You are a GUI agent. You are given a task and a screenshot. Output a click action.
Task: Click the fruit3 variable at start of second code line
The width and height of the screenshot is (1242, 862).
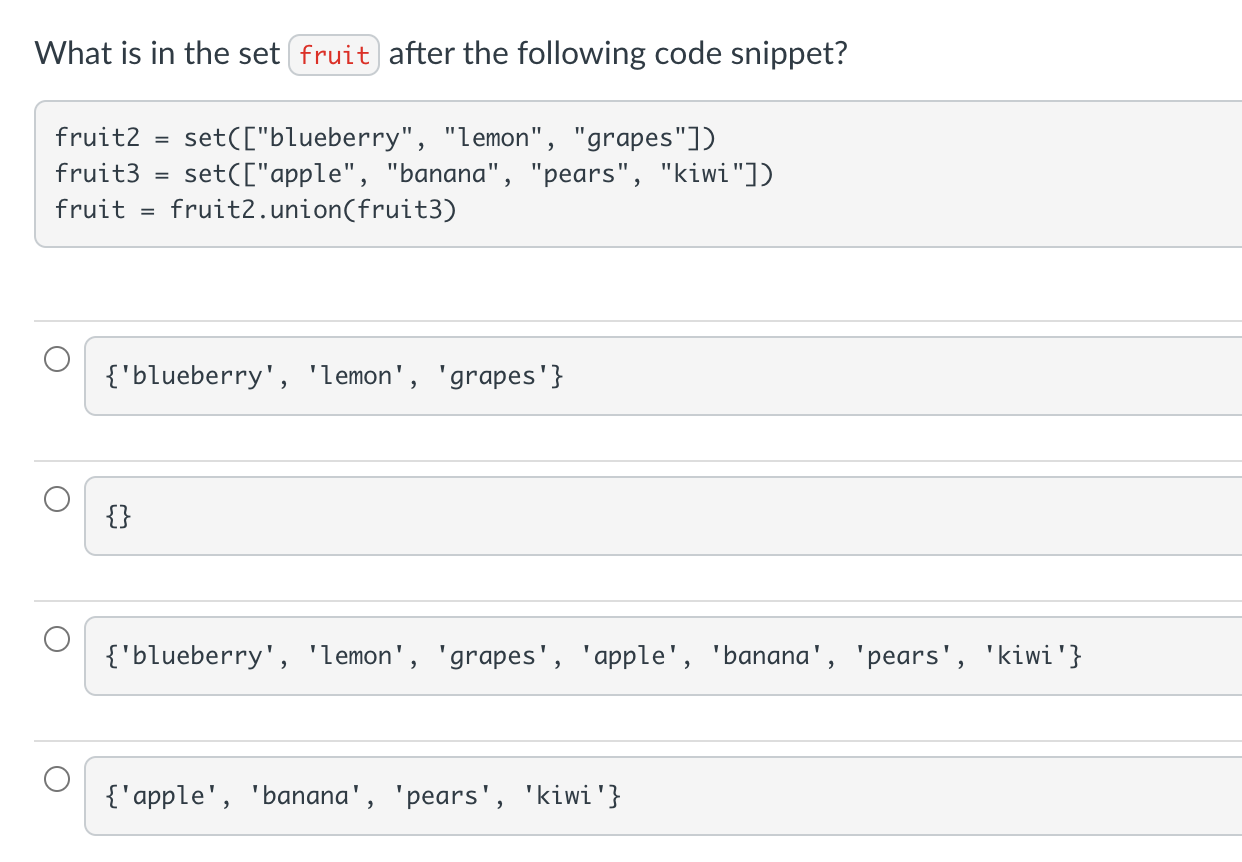98,174
